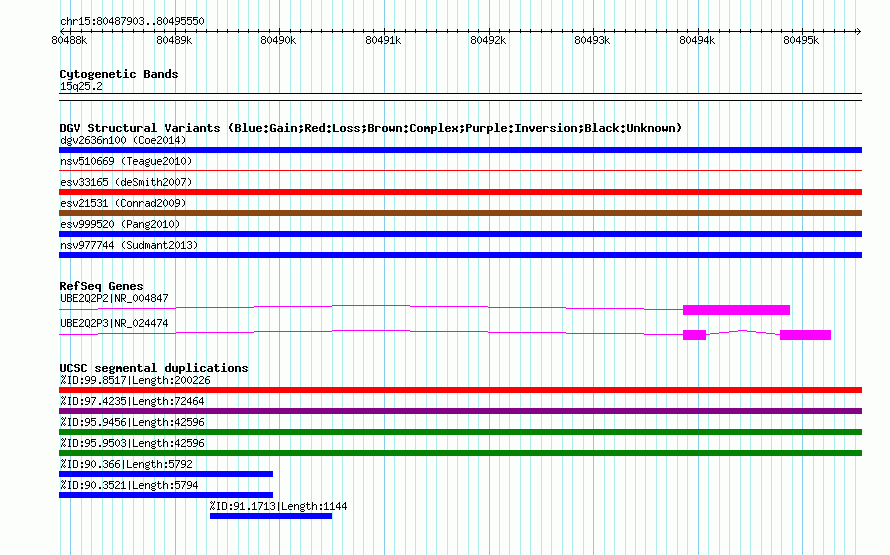Click the UBE2Q2P2 magenta exon block

click(x=736, y=310)
